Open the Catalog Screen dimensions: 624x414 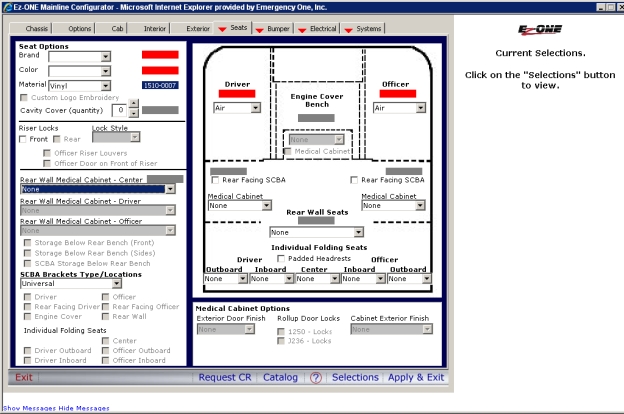point(280,377)
